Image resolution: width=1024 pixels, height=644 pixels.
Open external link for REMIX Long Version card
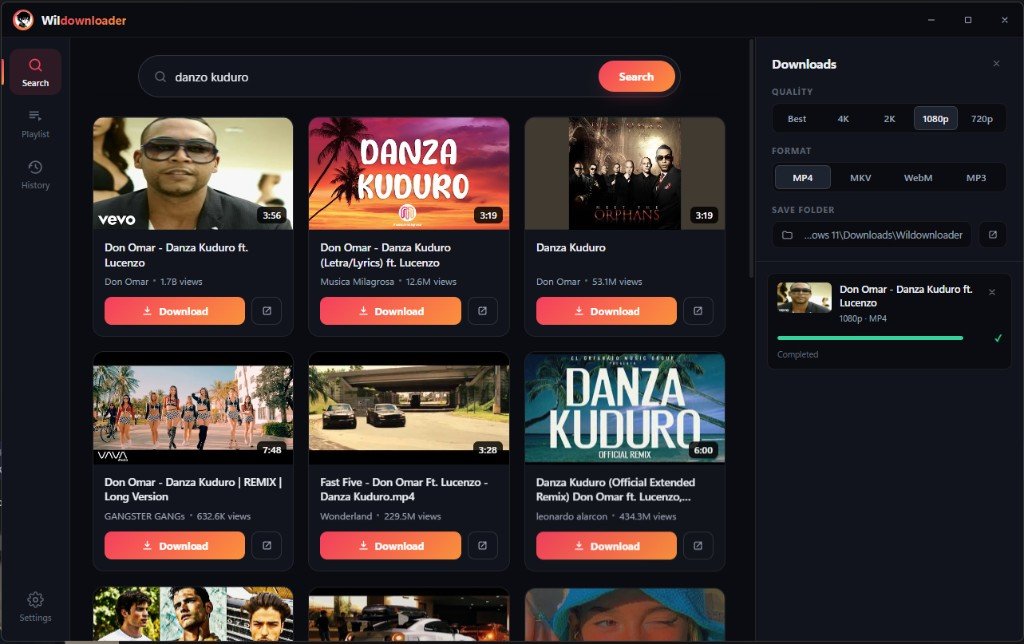tap(266, 545)
